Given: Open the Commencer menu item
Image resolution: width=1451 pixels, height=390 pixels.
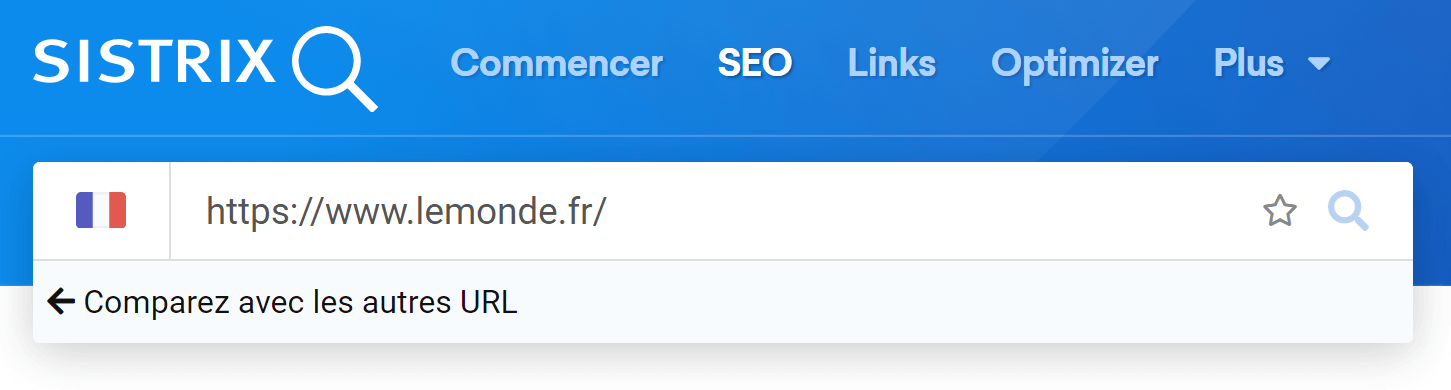Looking at the screenshot, I should pos(557,63).
